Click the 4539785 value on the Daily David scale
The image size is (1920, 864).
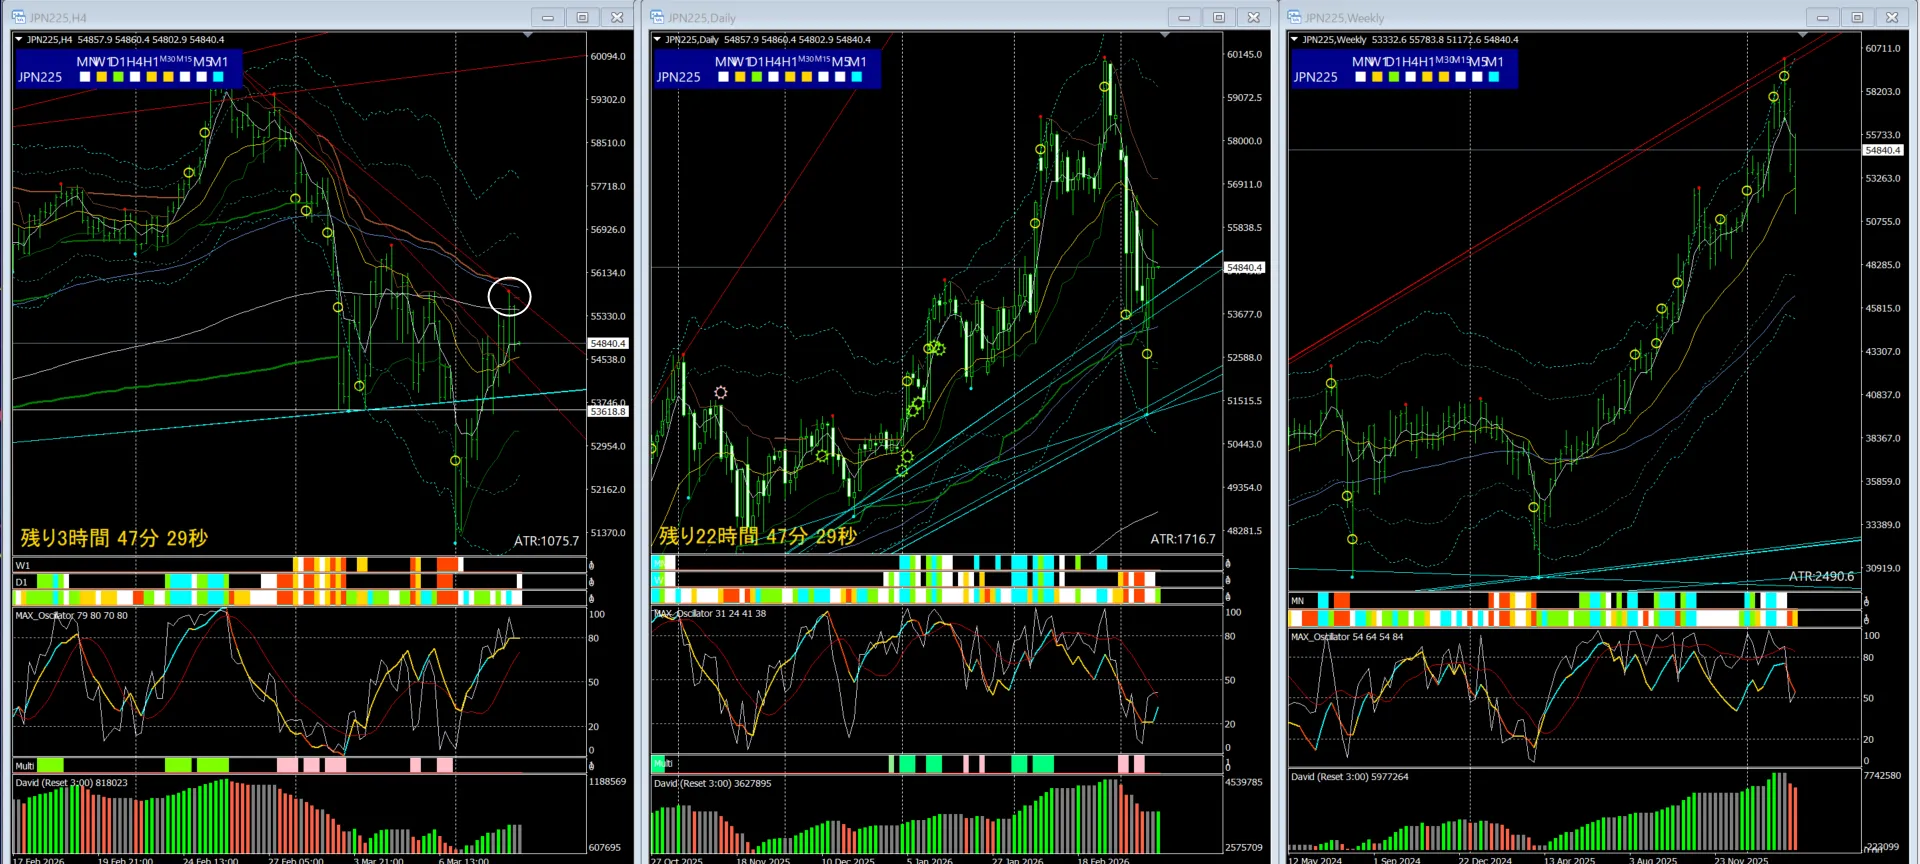pos(1244,783)
